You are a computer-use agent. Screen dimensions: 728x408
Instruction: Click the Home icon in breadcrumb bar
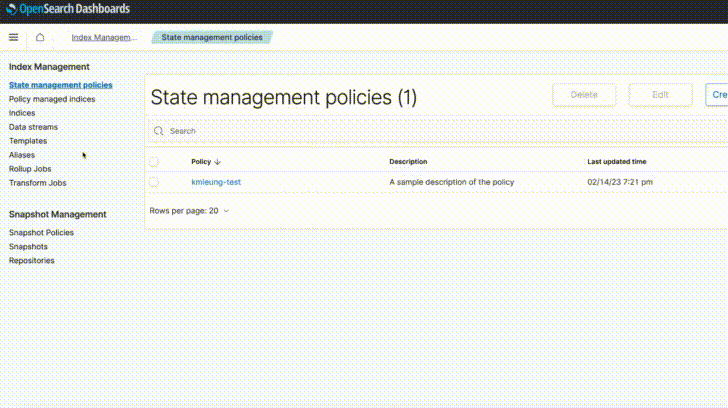click(40, 37)
